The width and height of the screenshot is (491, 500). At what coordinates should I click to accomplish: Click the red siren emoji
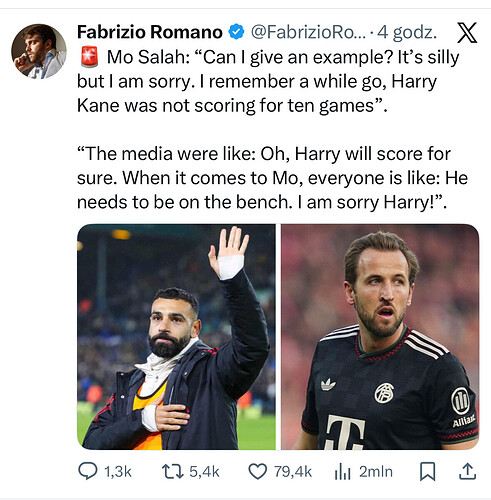click(x=89, y=57)
